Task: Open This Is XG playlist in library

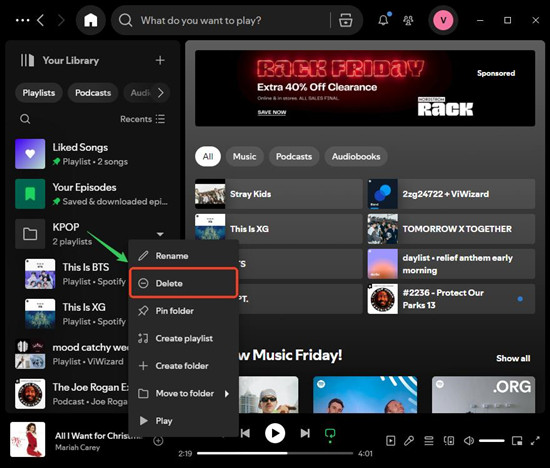Action: (75, 314)
